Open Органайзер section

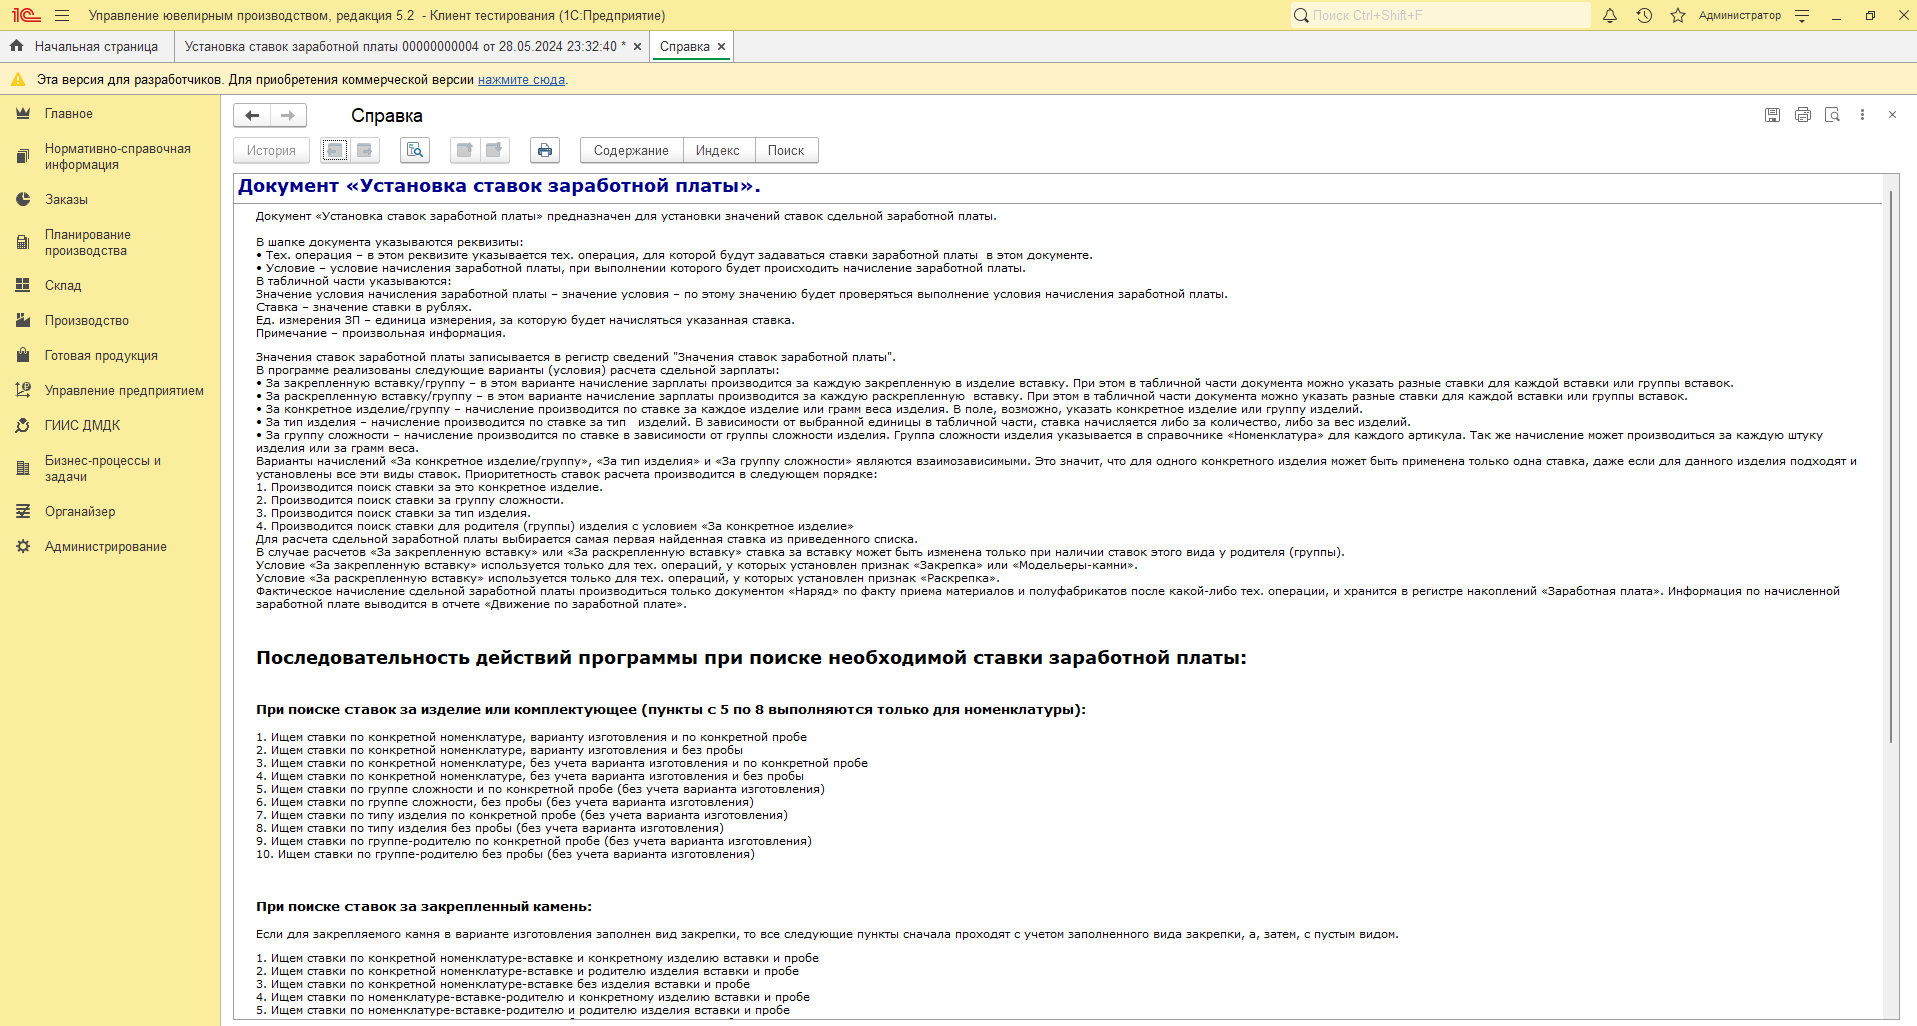pyautogui.click(x=110, y=512)
